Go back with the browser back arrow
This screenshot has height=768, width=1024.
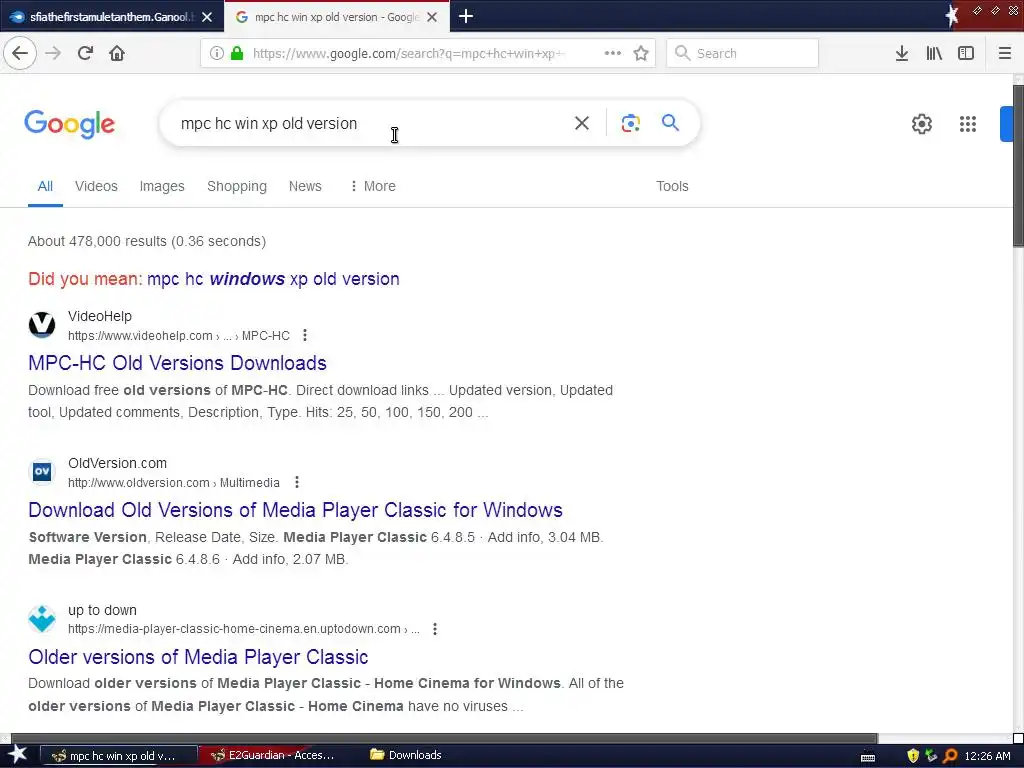click(x=20, y=54)
